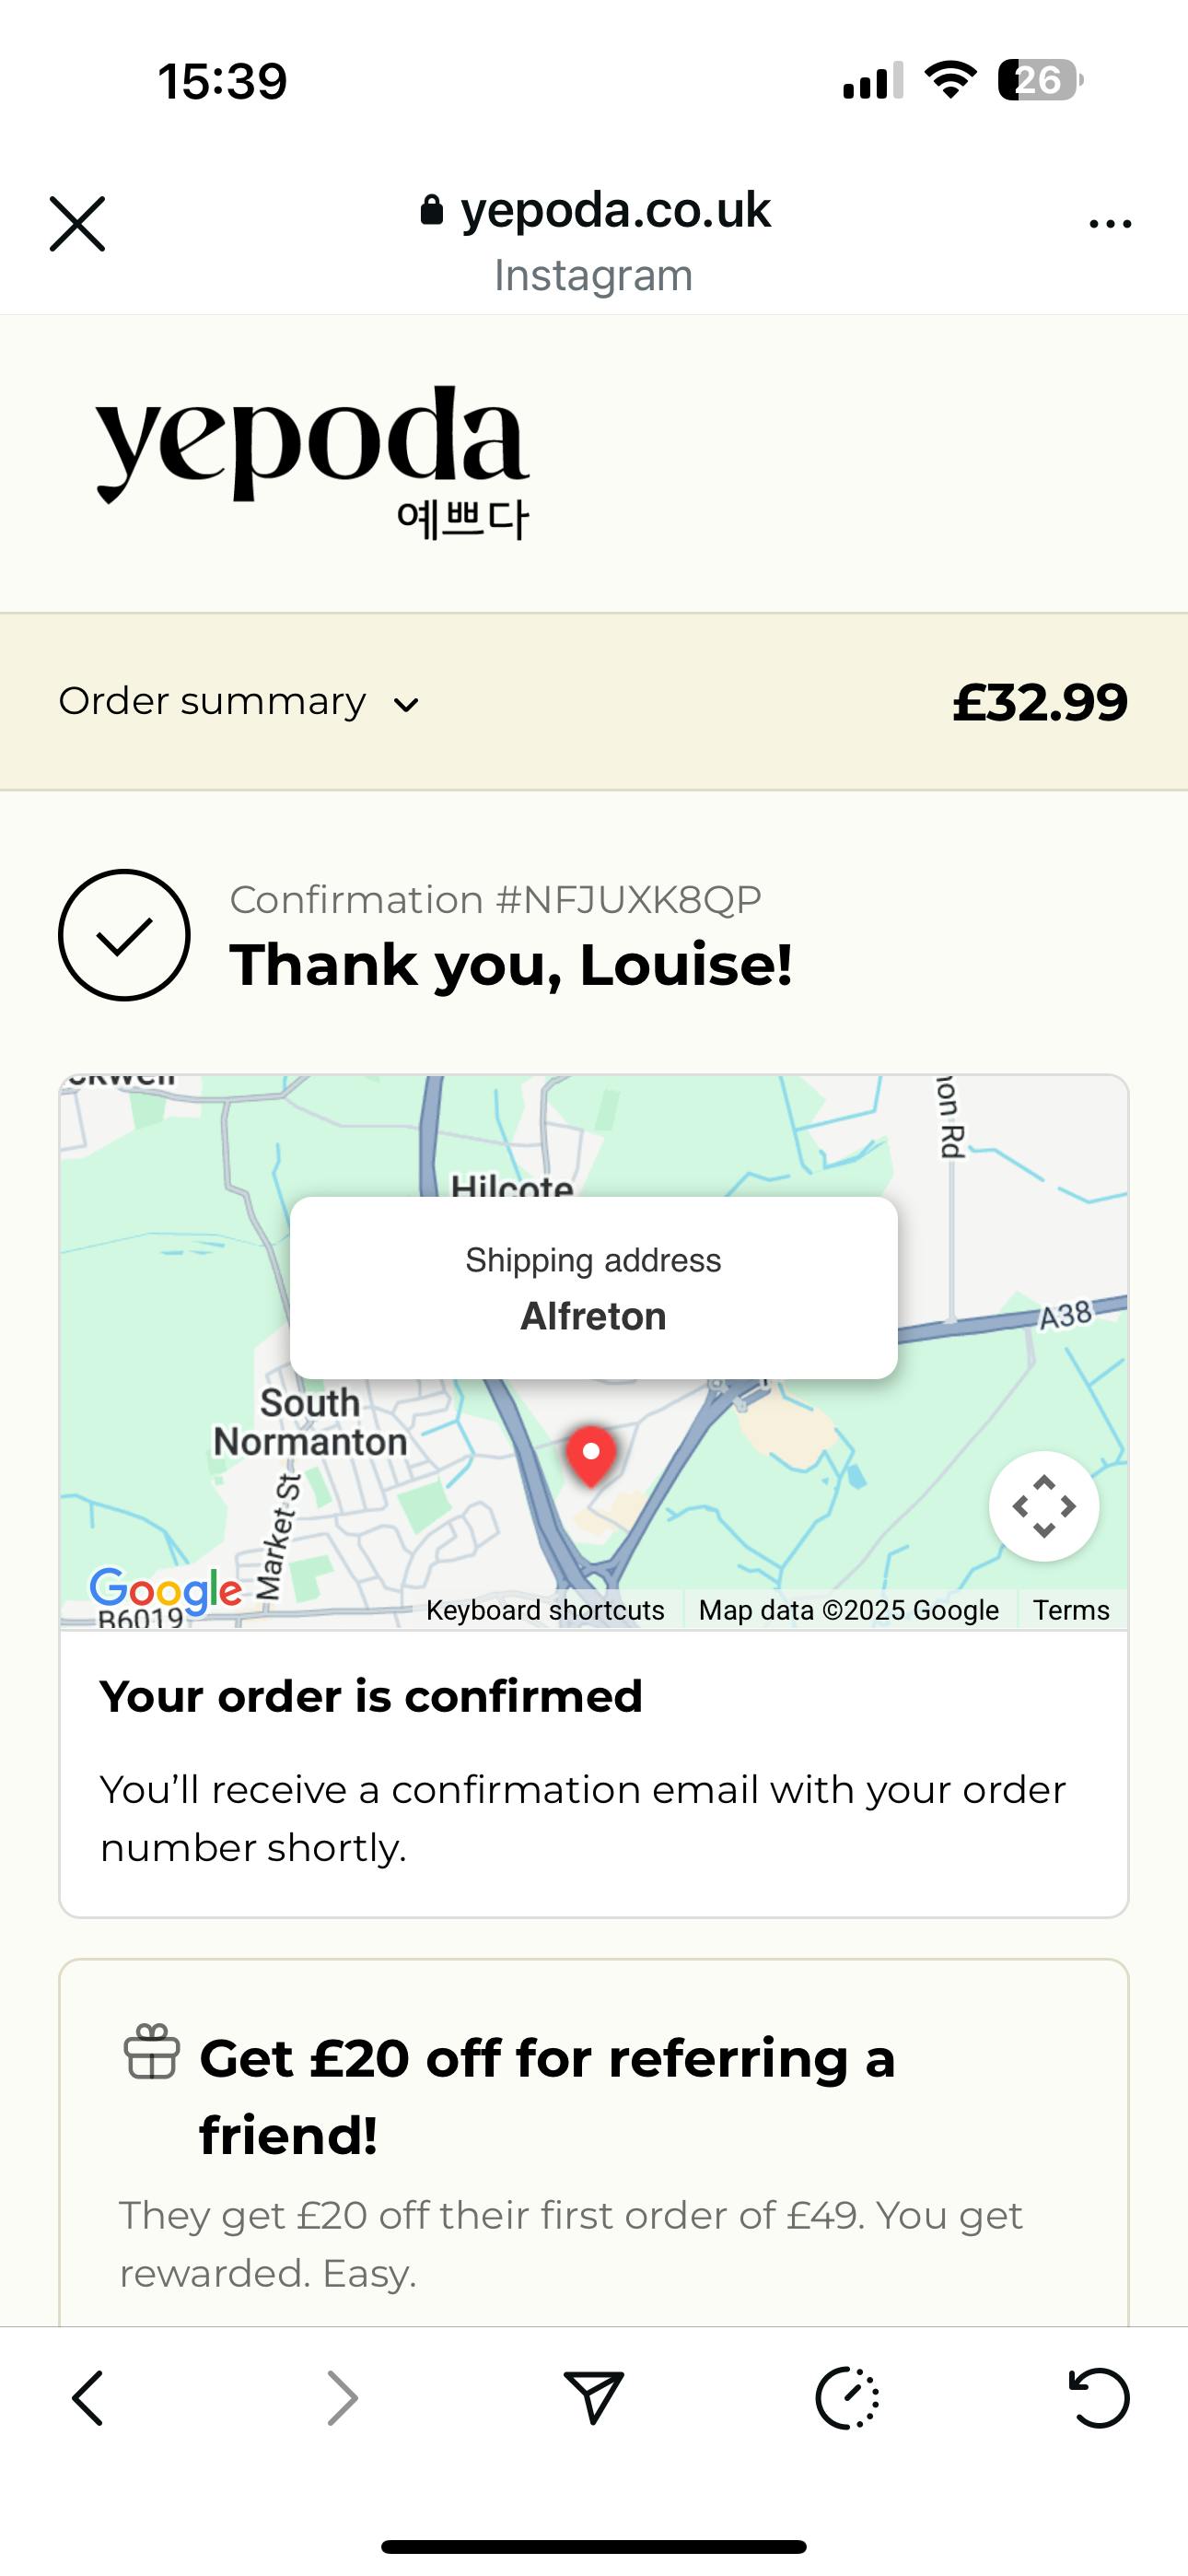Tap the Google logo on map
Image resolution: width=1188 pixels, height=2576 pixels.
[x=165, y=1589]
